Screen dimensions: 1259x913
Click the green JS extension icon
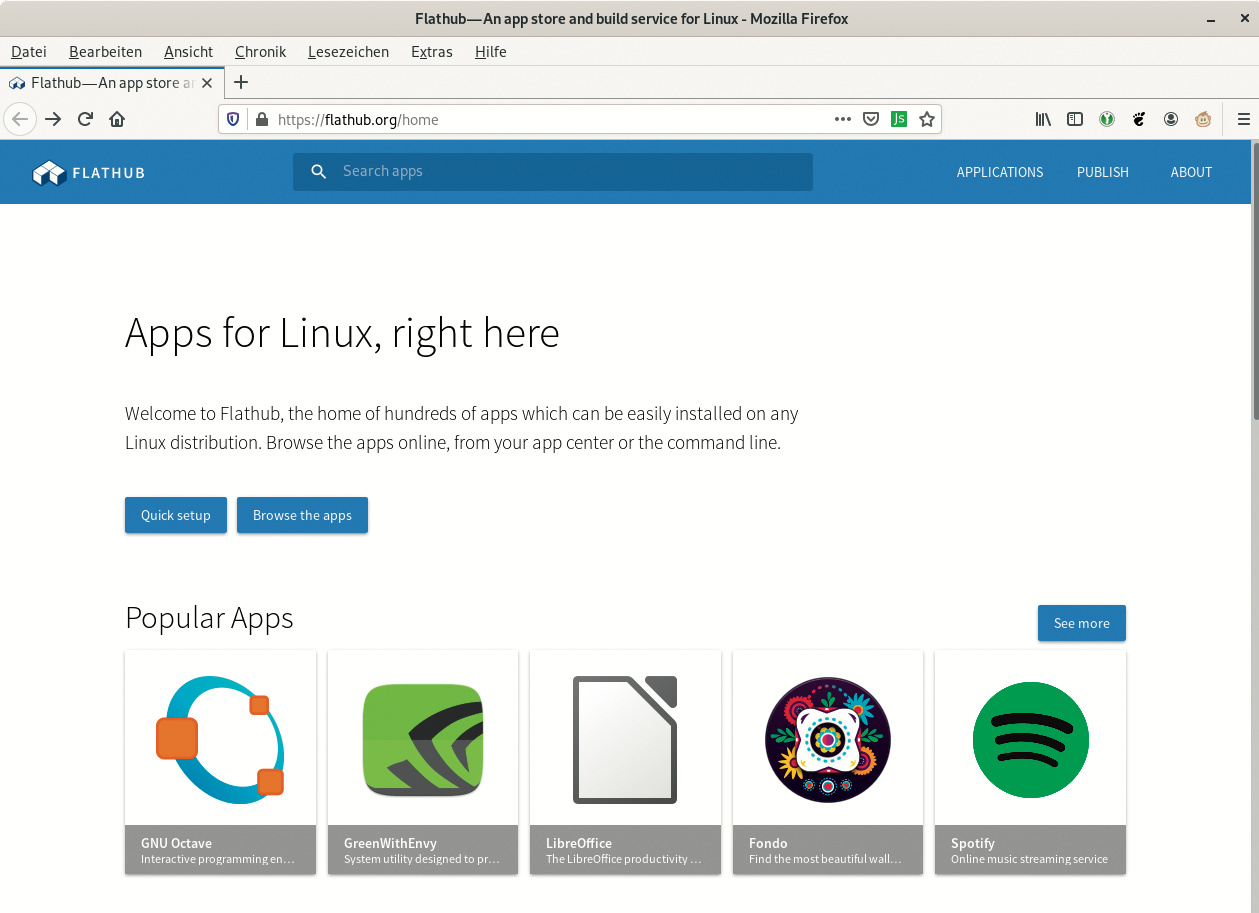[x=899, y=119]
